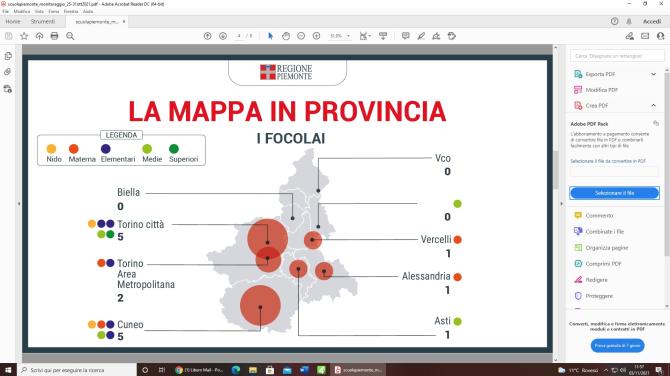Viewport: 670px width, 376px height.
Task: Expand the Esporta PDF section
Action: [x=653, y=74]
